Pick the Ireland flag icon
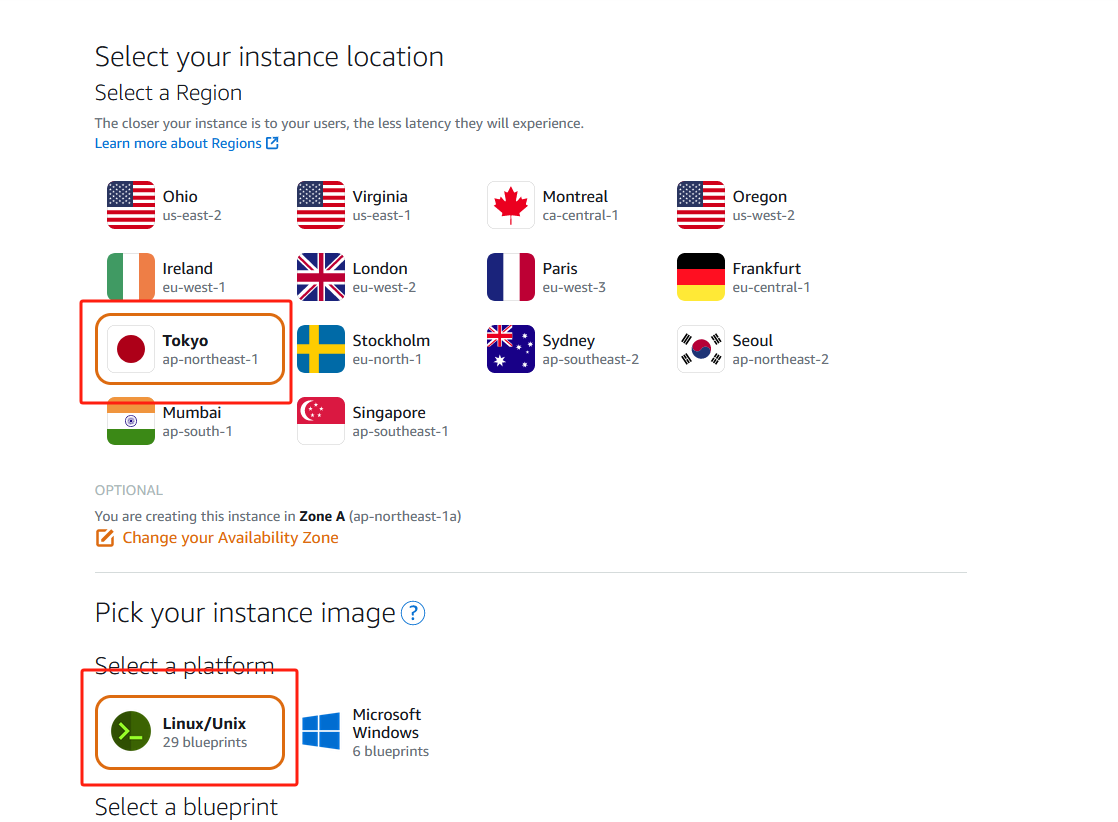Image resolution: width=1118 pixels, height=822 pixels. click(130, 277)
